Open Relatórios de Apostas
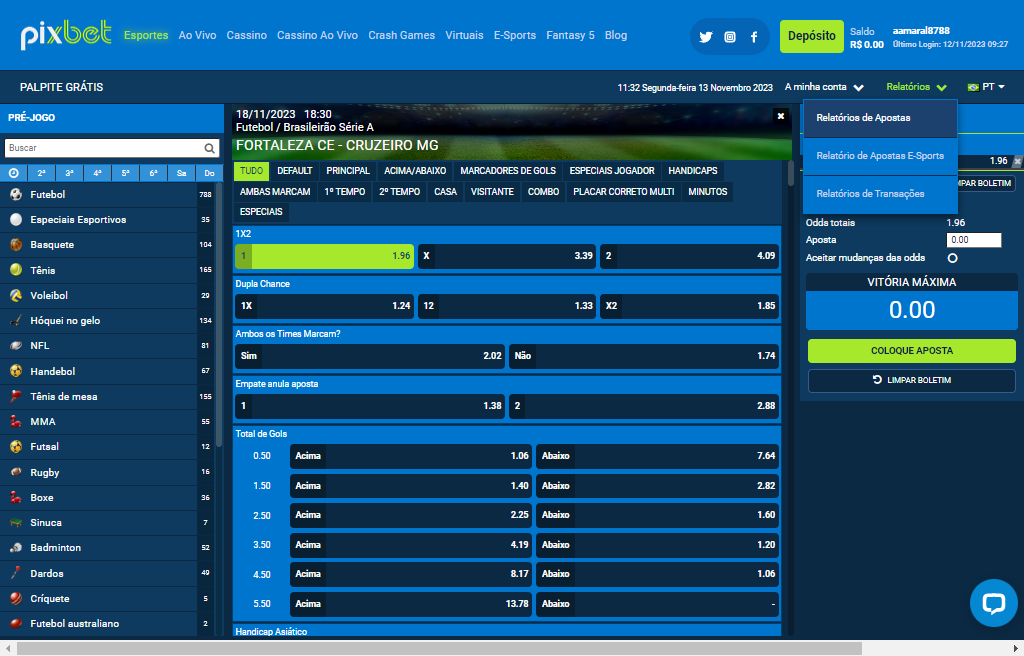Screen dimensions: 1024x656 tap(880, 118)
